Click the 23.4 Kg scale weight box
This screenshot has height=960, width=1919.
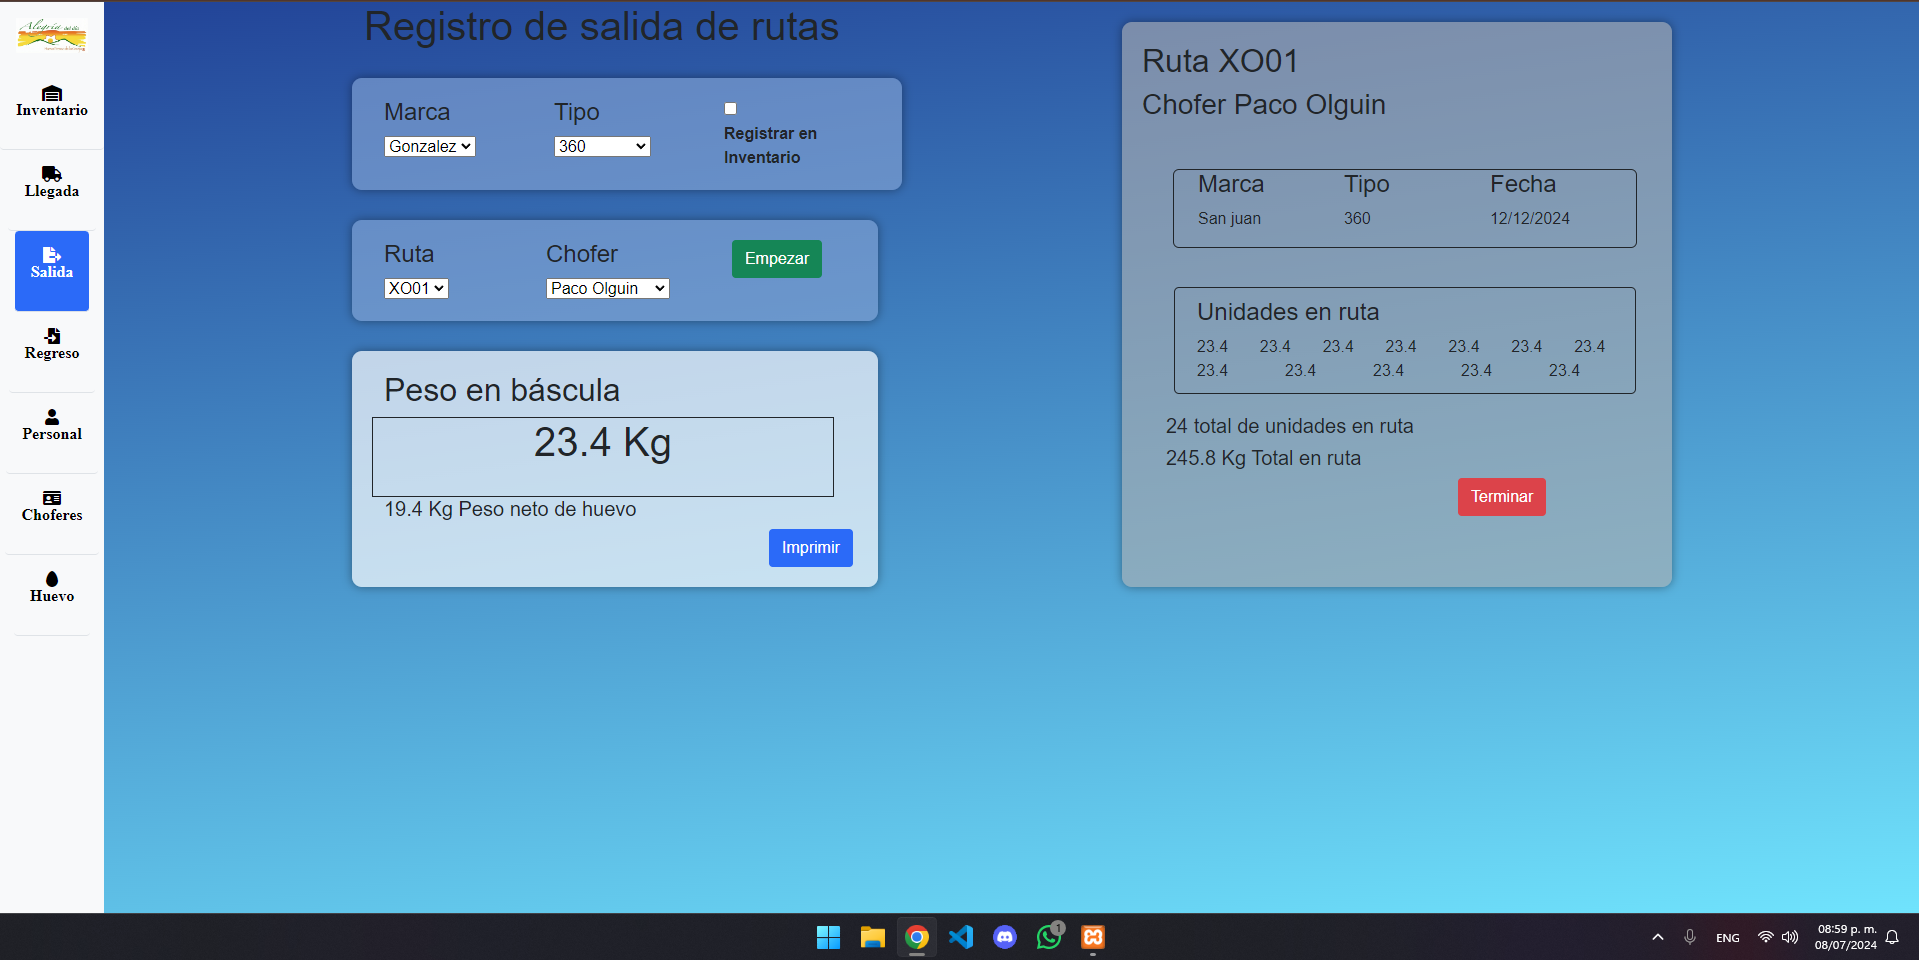602,457
